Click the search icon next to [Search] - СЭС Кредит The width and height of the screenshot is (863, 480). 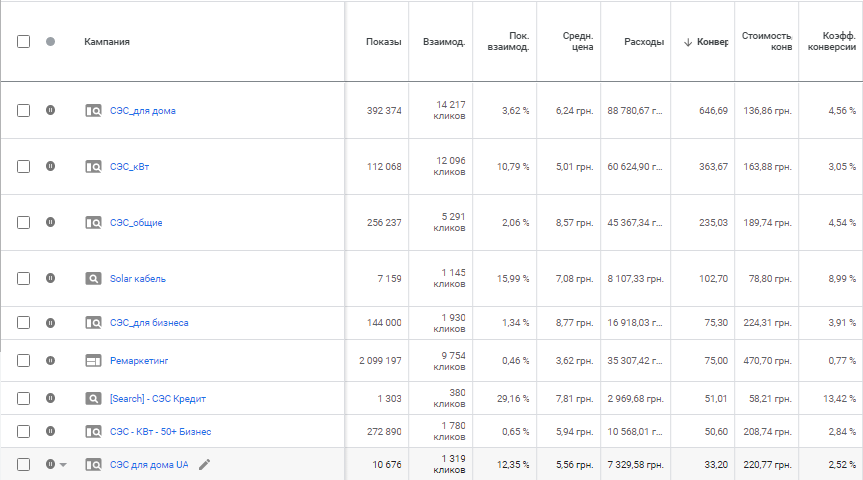coord(93,398)
